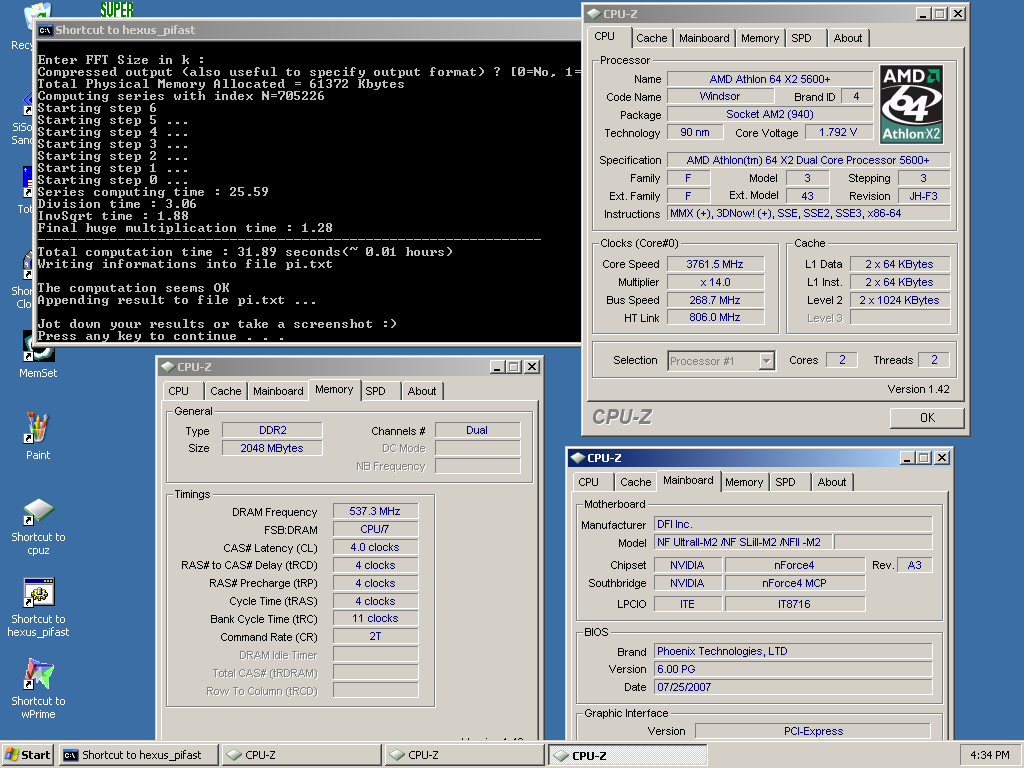Click the Package Socket AM2 (940) field

pyautogui.click(x=770, y=114)
